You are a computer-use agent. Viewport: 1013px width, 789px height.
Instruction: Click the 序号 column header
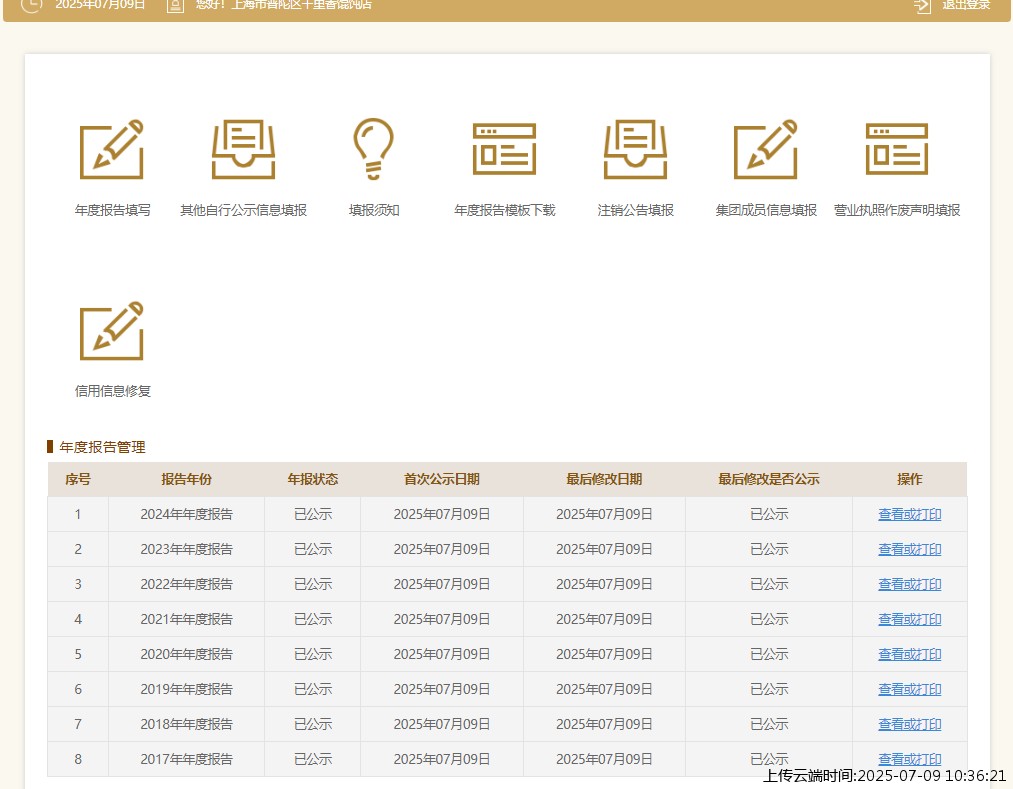coord(78,479)
